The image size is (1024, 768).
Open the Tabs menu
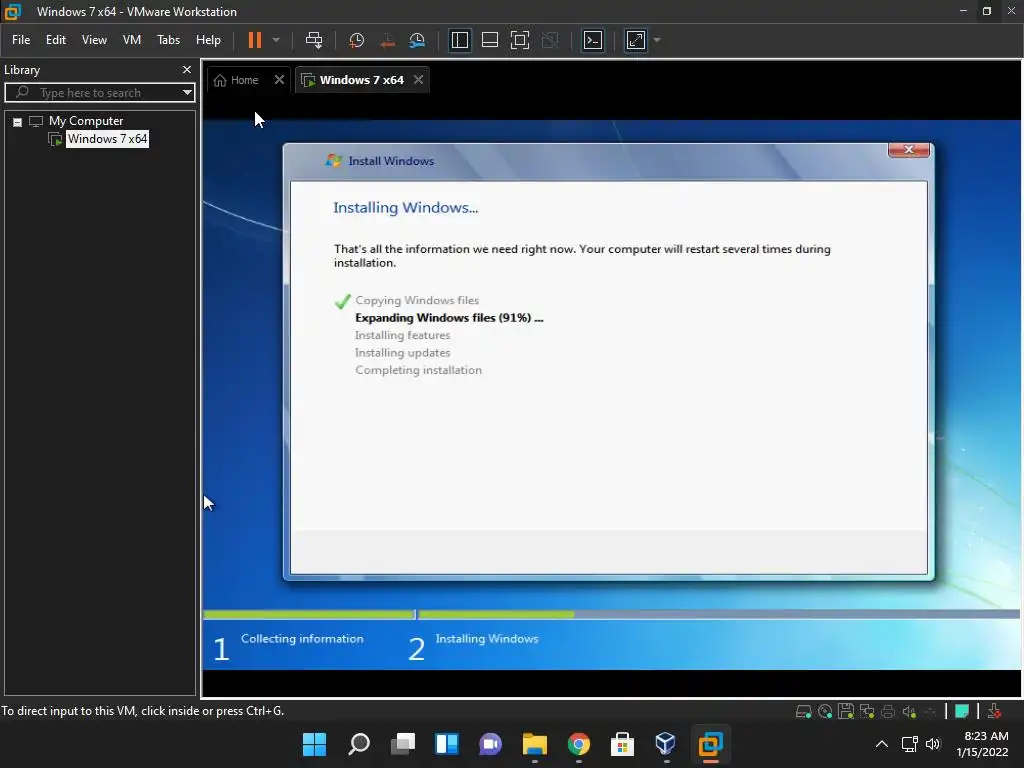coord(168,40)
